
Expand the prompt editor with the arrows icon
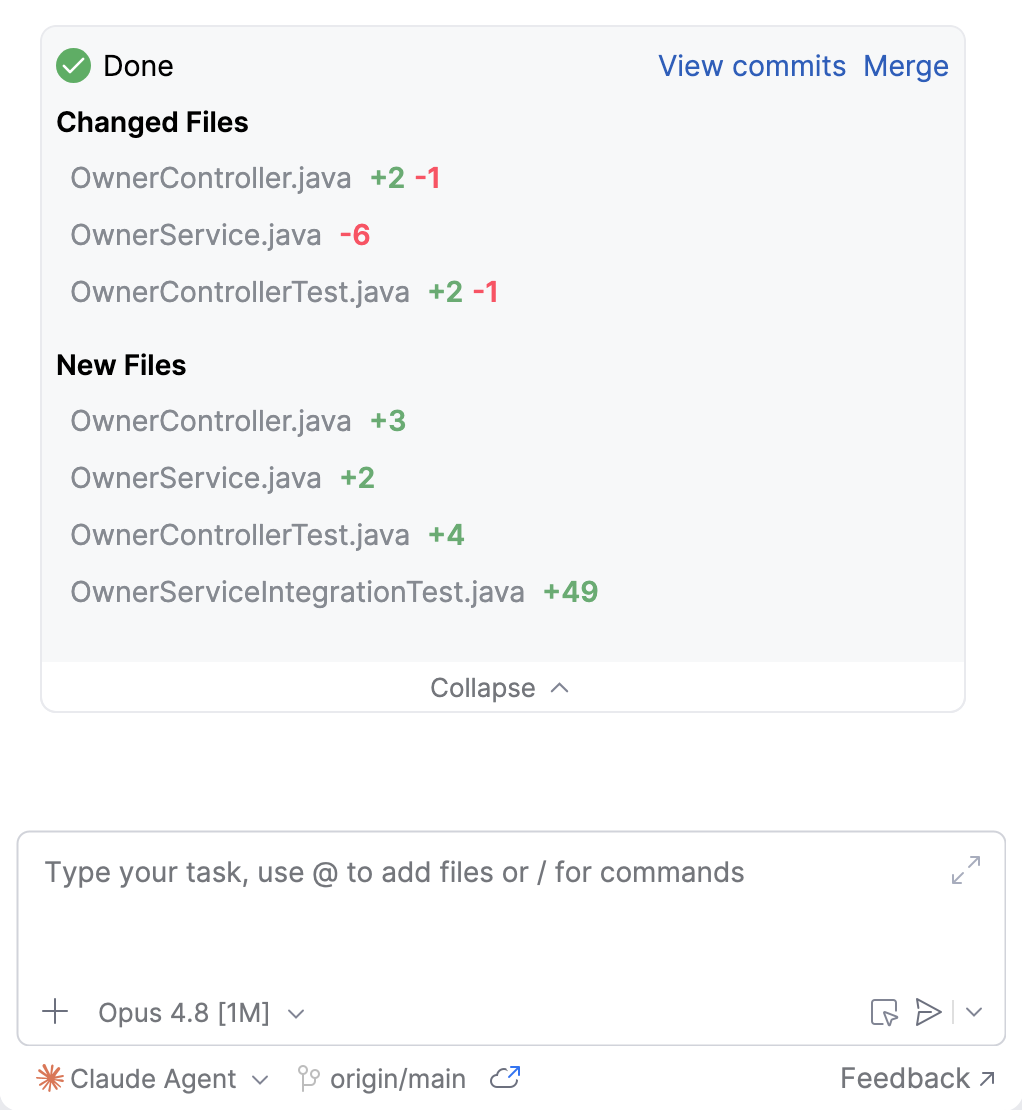pos(966,870)
